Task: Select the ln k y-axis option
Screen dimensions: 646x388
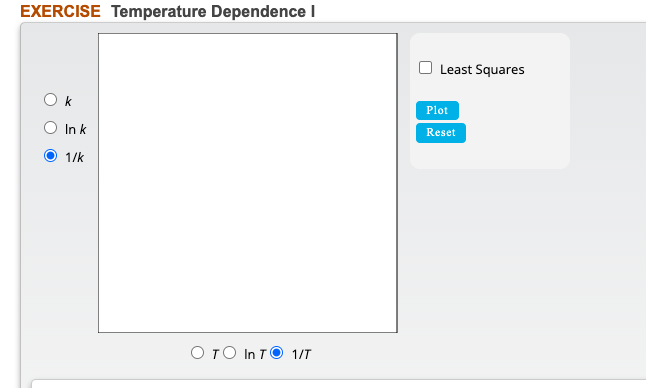Action: 50,128
